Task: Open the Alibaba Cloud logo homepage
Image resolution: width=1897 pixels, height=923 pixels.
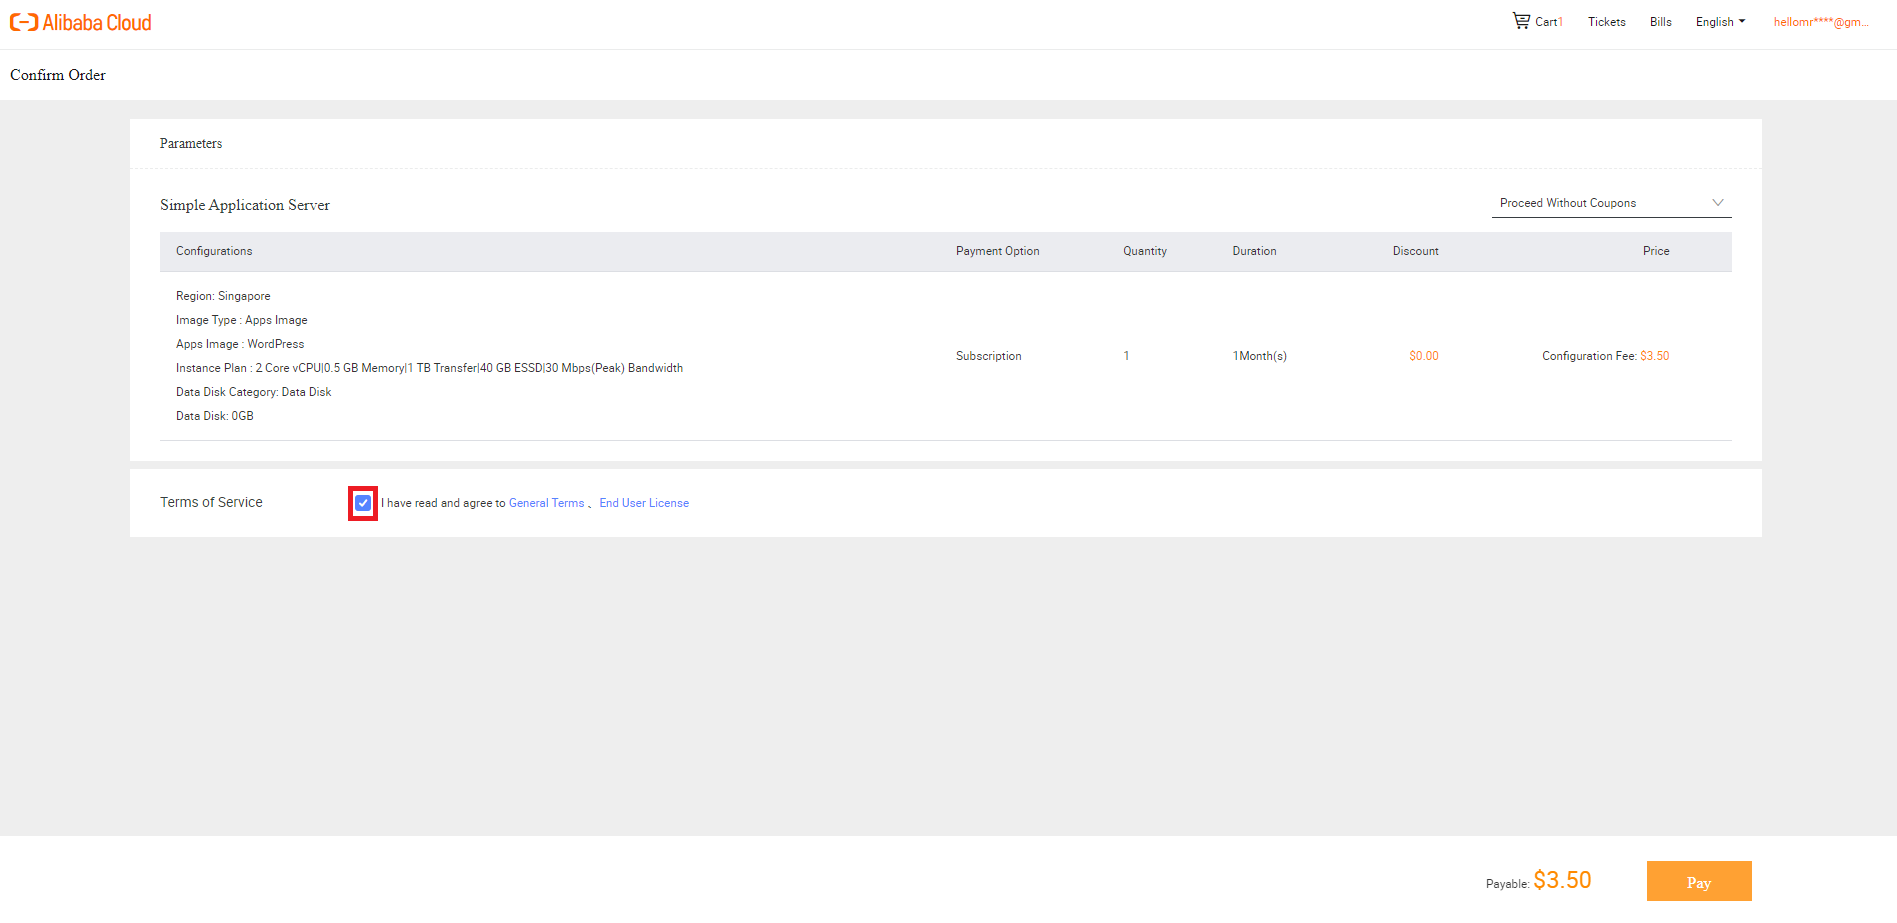Action: point(81,22)
